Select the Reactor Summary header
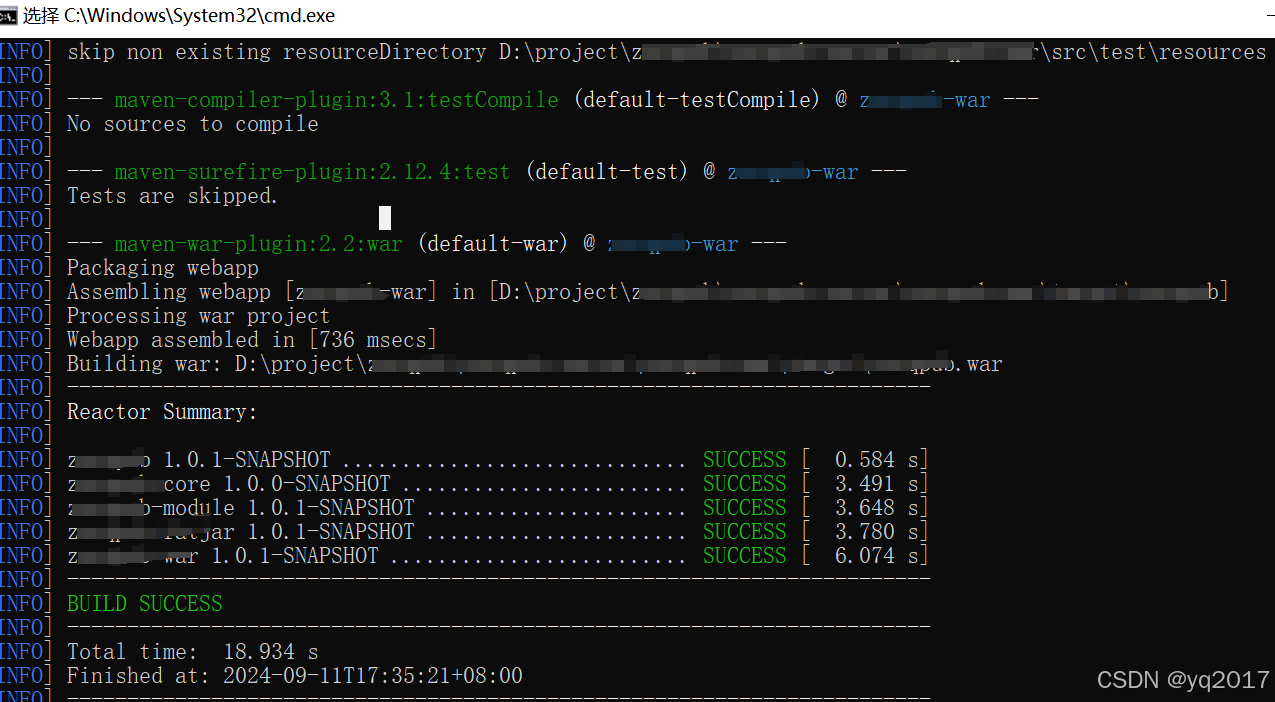 coord(161,411)
